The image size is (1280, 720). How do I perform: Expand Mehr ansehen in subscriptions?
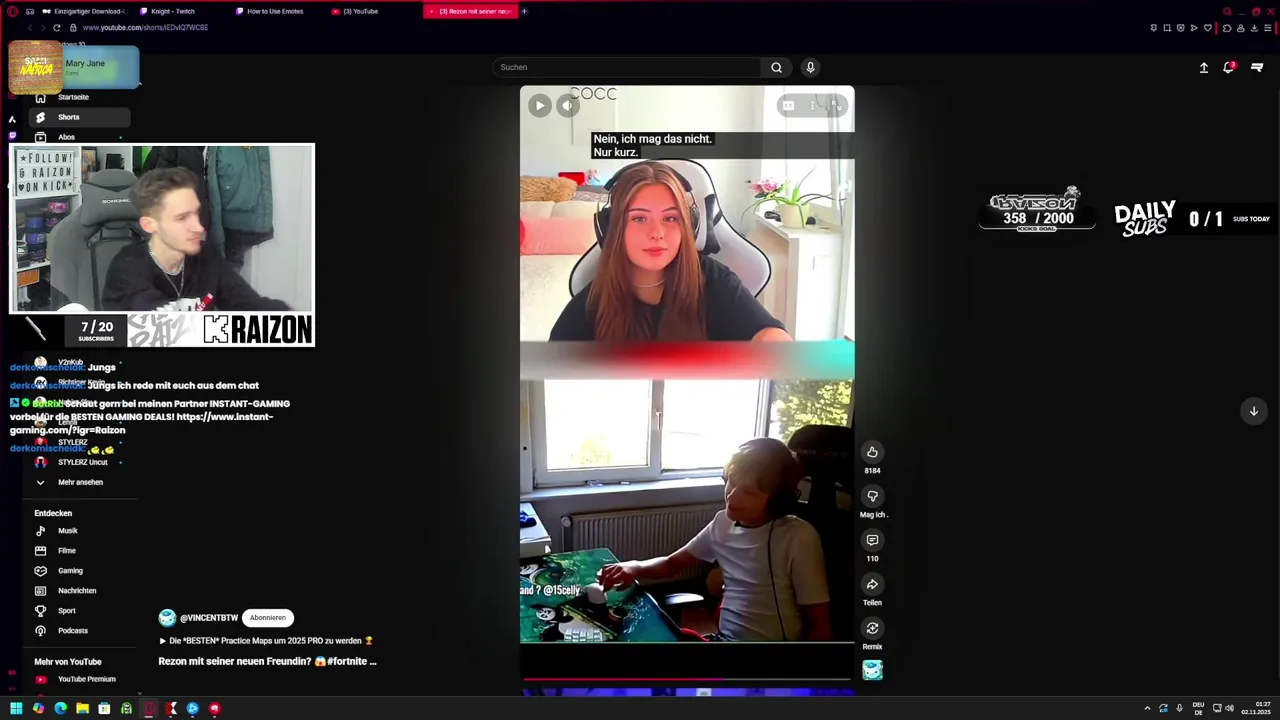click(x=80, y=482)
